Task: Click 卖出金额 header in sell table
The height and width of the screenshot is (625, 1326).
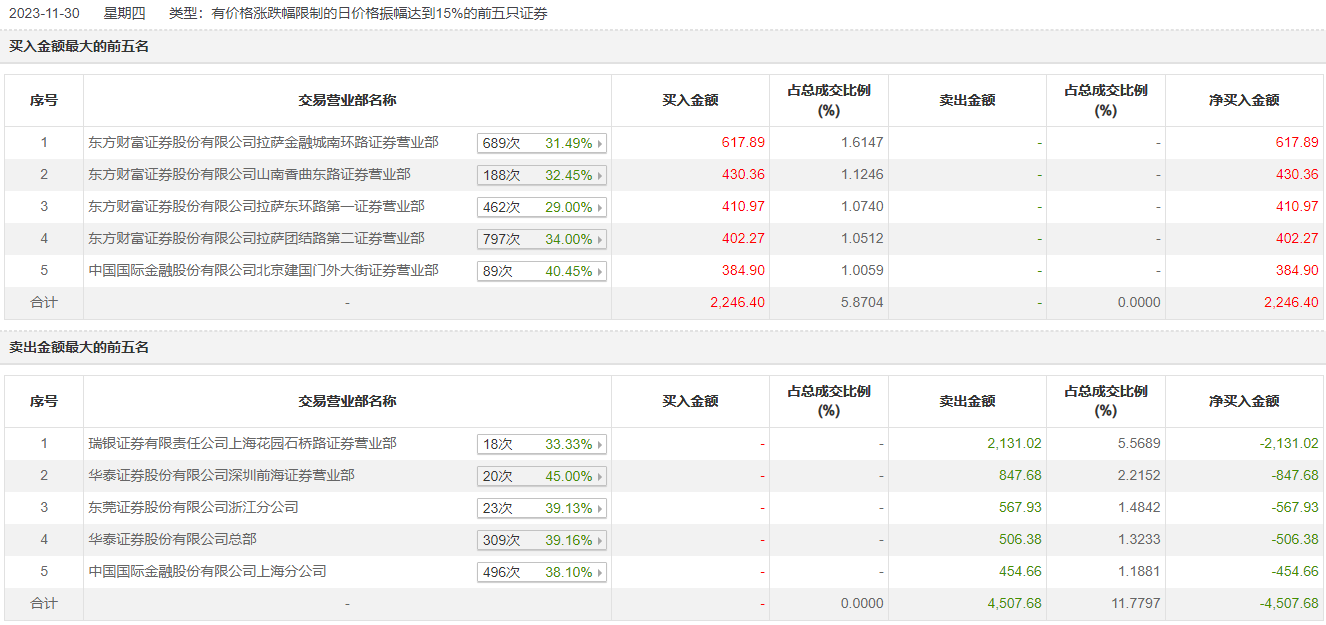Action: 967,401
